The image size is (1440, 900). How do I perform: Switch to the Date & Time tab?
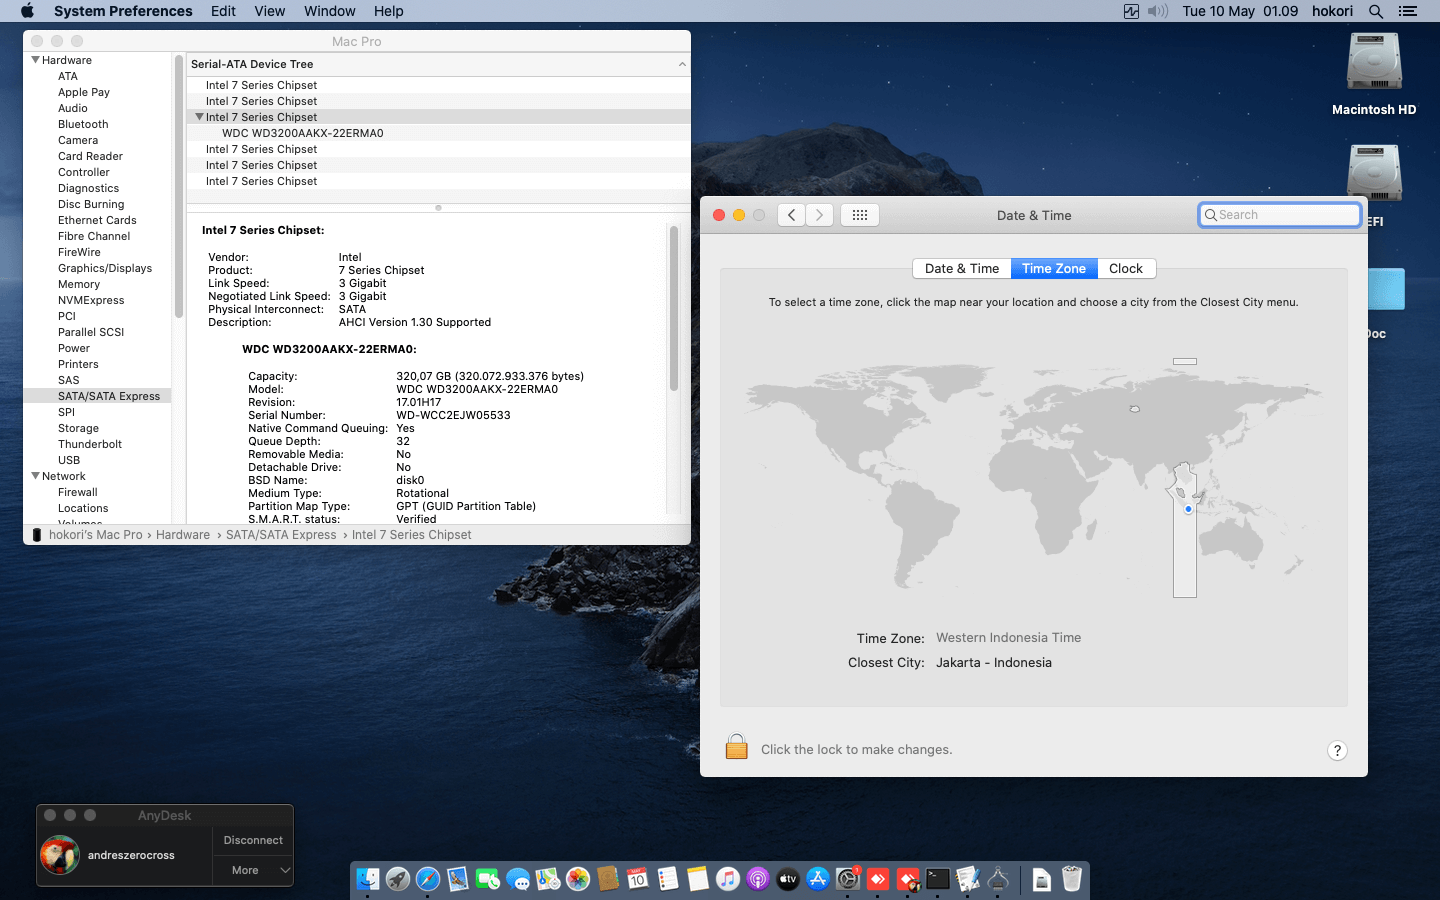coord(961,268)
